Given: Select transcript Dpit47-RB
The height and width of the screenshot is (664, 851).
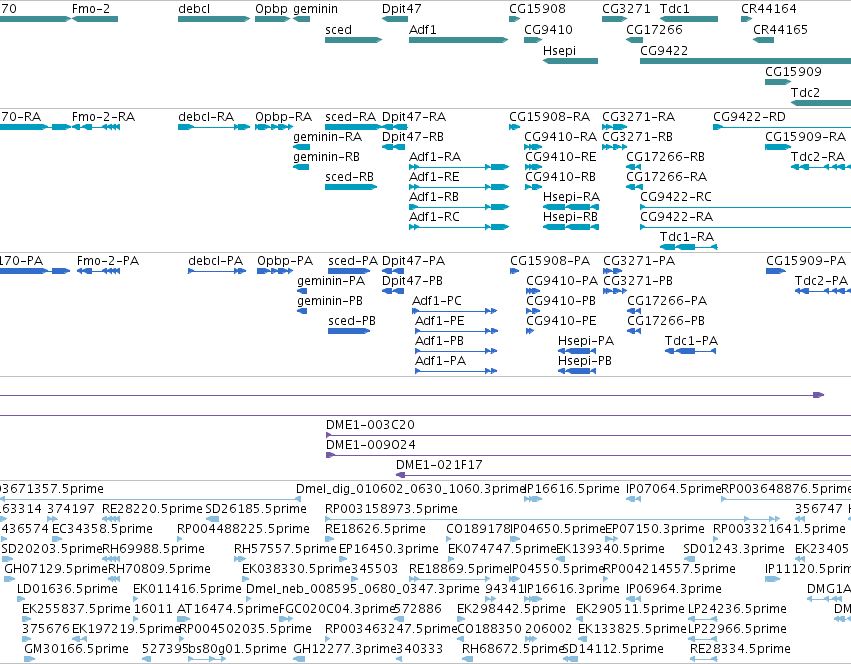Looking at the screenshot, I should (393, 147).
